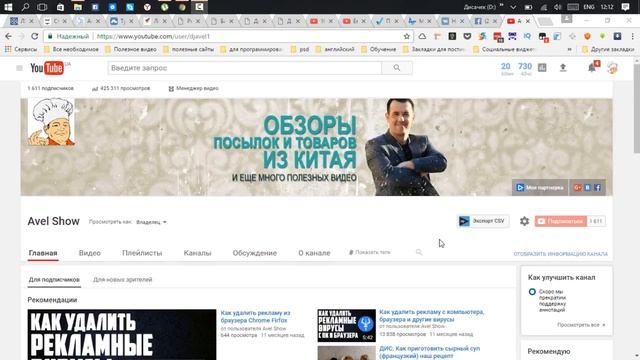
Task: Go back in the browser
Action: pos(9,36)
